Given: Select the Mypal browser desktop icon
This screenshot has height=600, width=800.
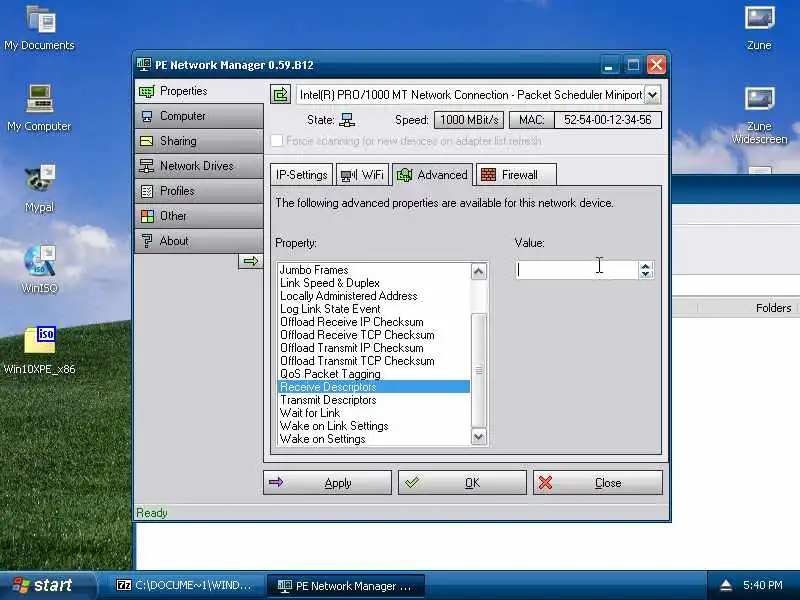Looking at the screenshot, I should [x=39, y=189].
